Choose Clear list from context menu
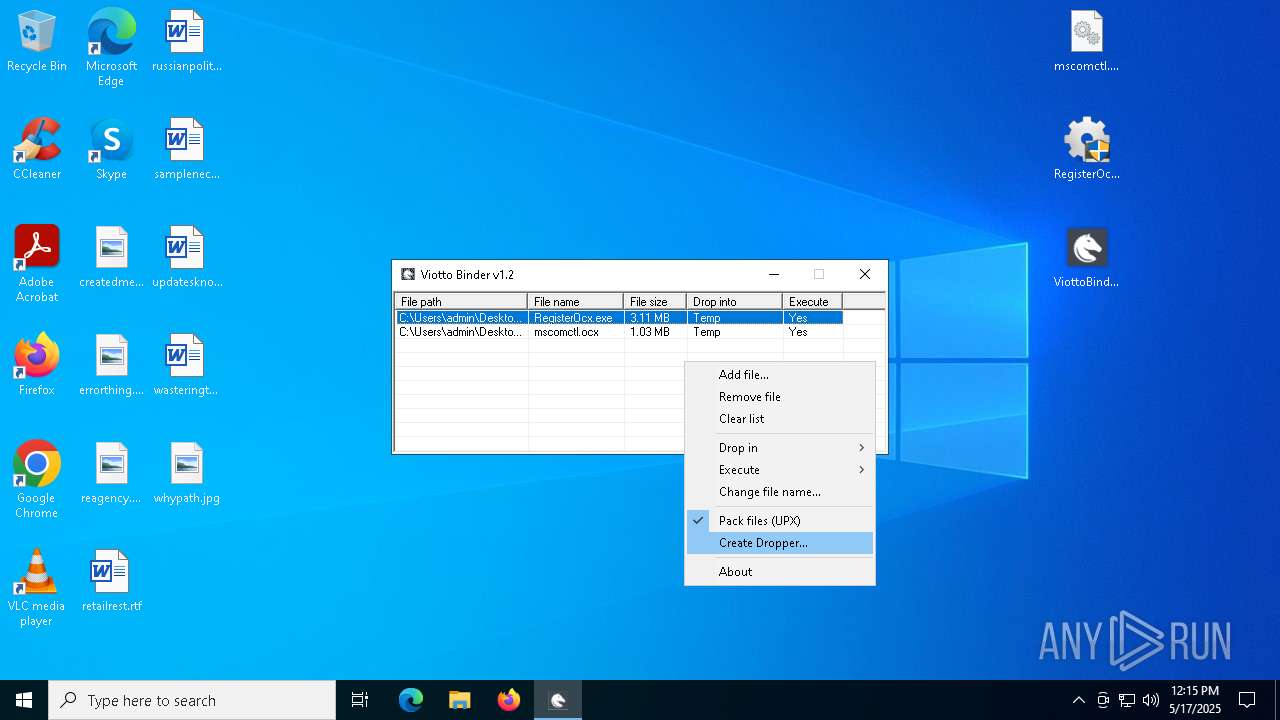The width and height of the screenshot is (1280, 720). (x=780, y=418)
